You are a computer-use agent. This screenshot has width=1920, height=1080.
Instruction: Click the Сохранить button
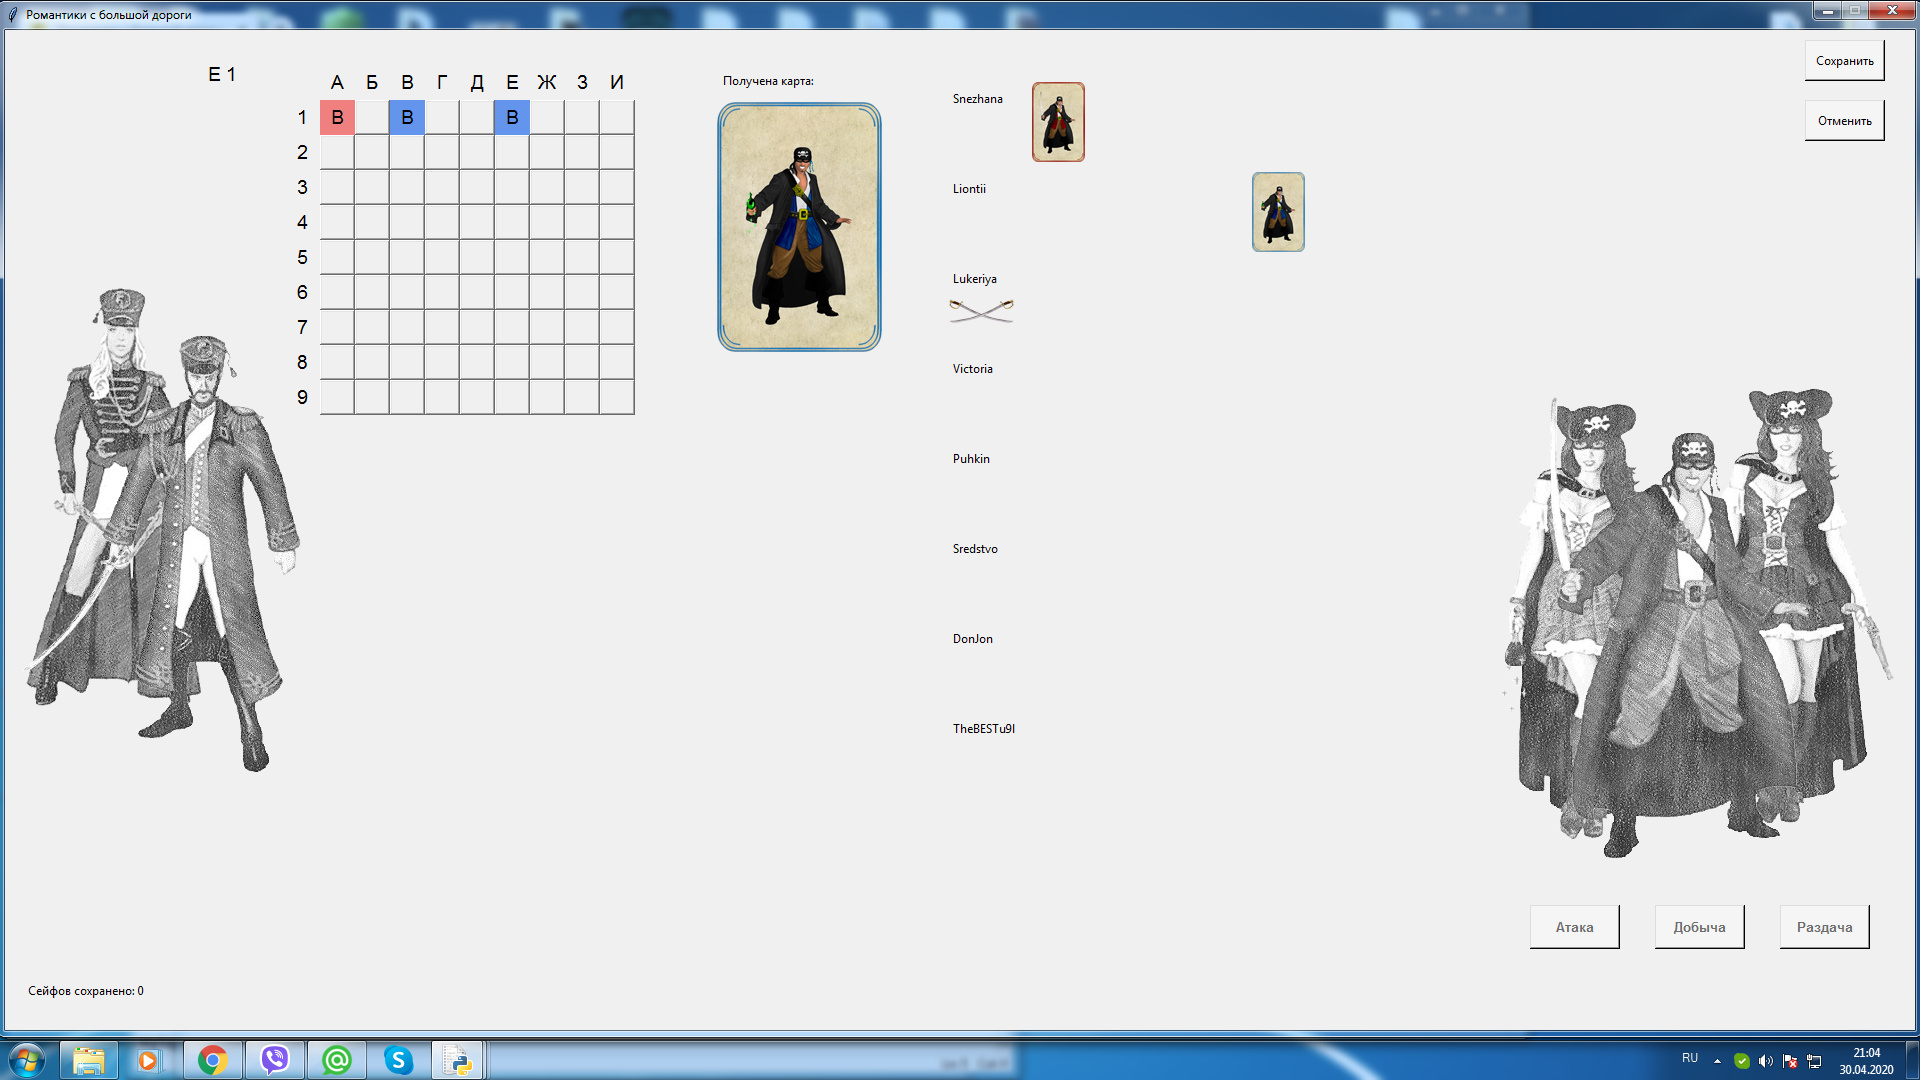tap(1844, 61)
